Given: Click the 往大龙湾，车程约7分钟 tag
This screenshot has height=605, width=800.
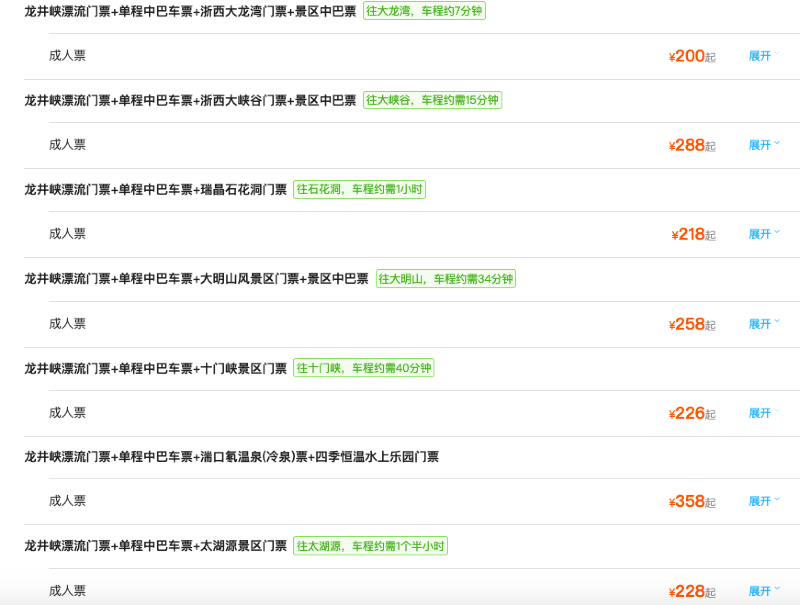Looking at the screenshot, I should pyautogui.click(x=424, y=11).
